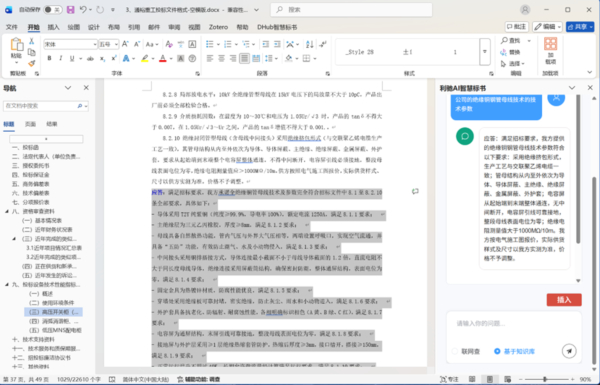
Task: Show paragraph marks
Action: (323, 44)
